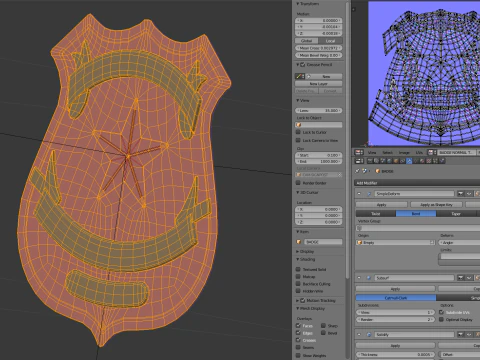Click the pin icon in properties breadcrumb
Viewport: 480px width, 360px height.
click(357, 171)
